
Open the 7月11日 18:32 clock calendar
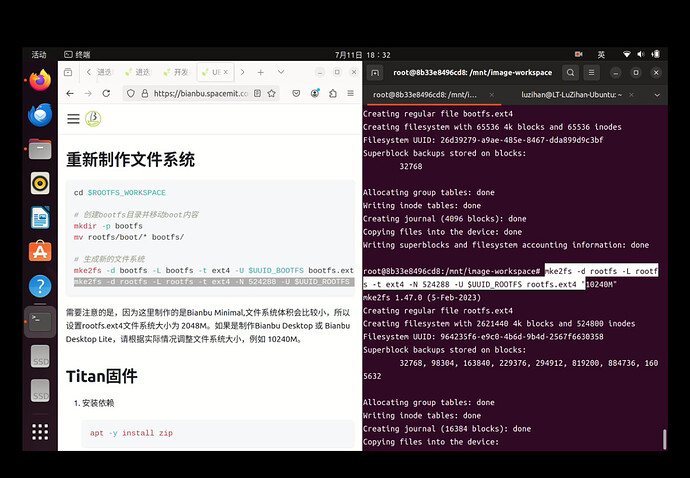coord(363,55)
